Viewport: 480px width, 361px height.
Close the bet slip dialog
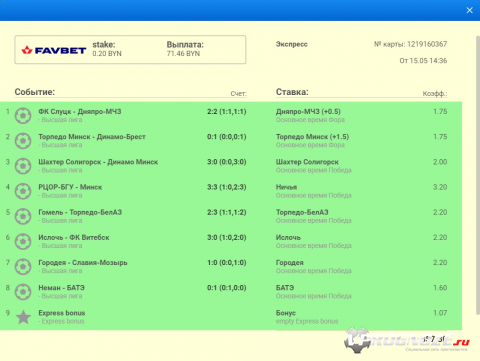pyautogui.click(x=469, y=10)
